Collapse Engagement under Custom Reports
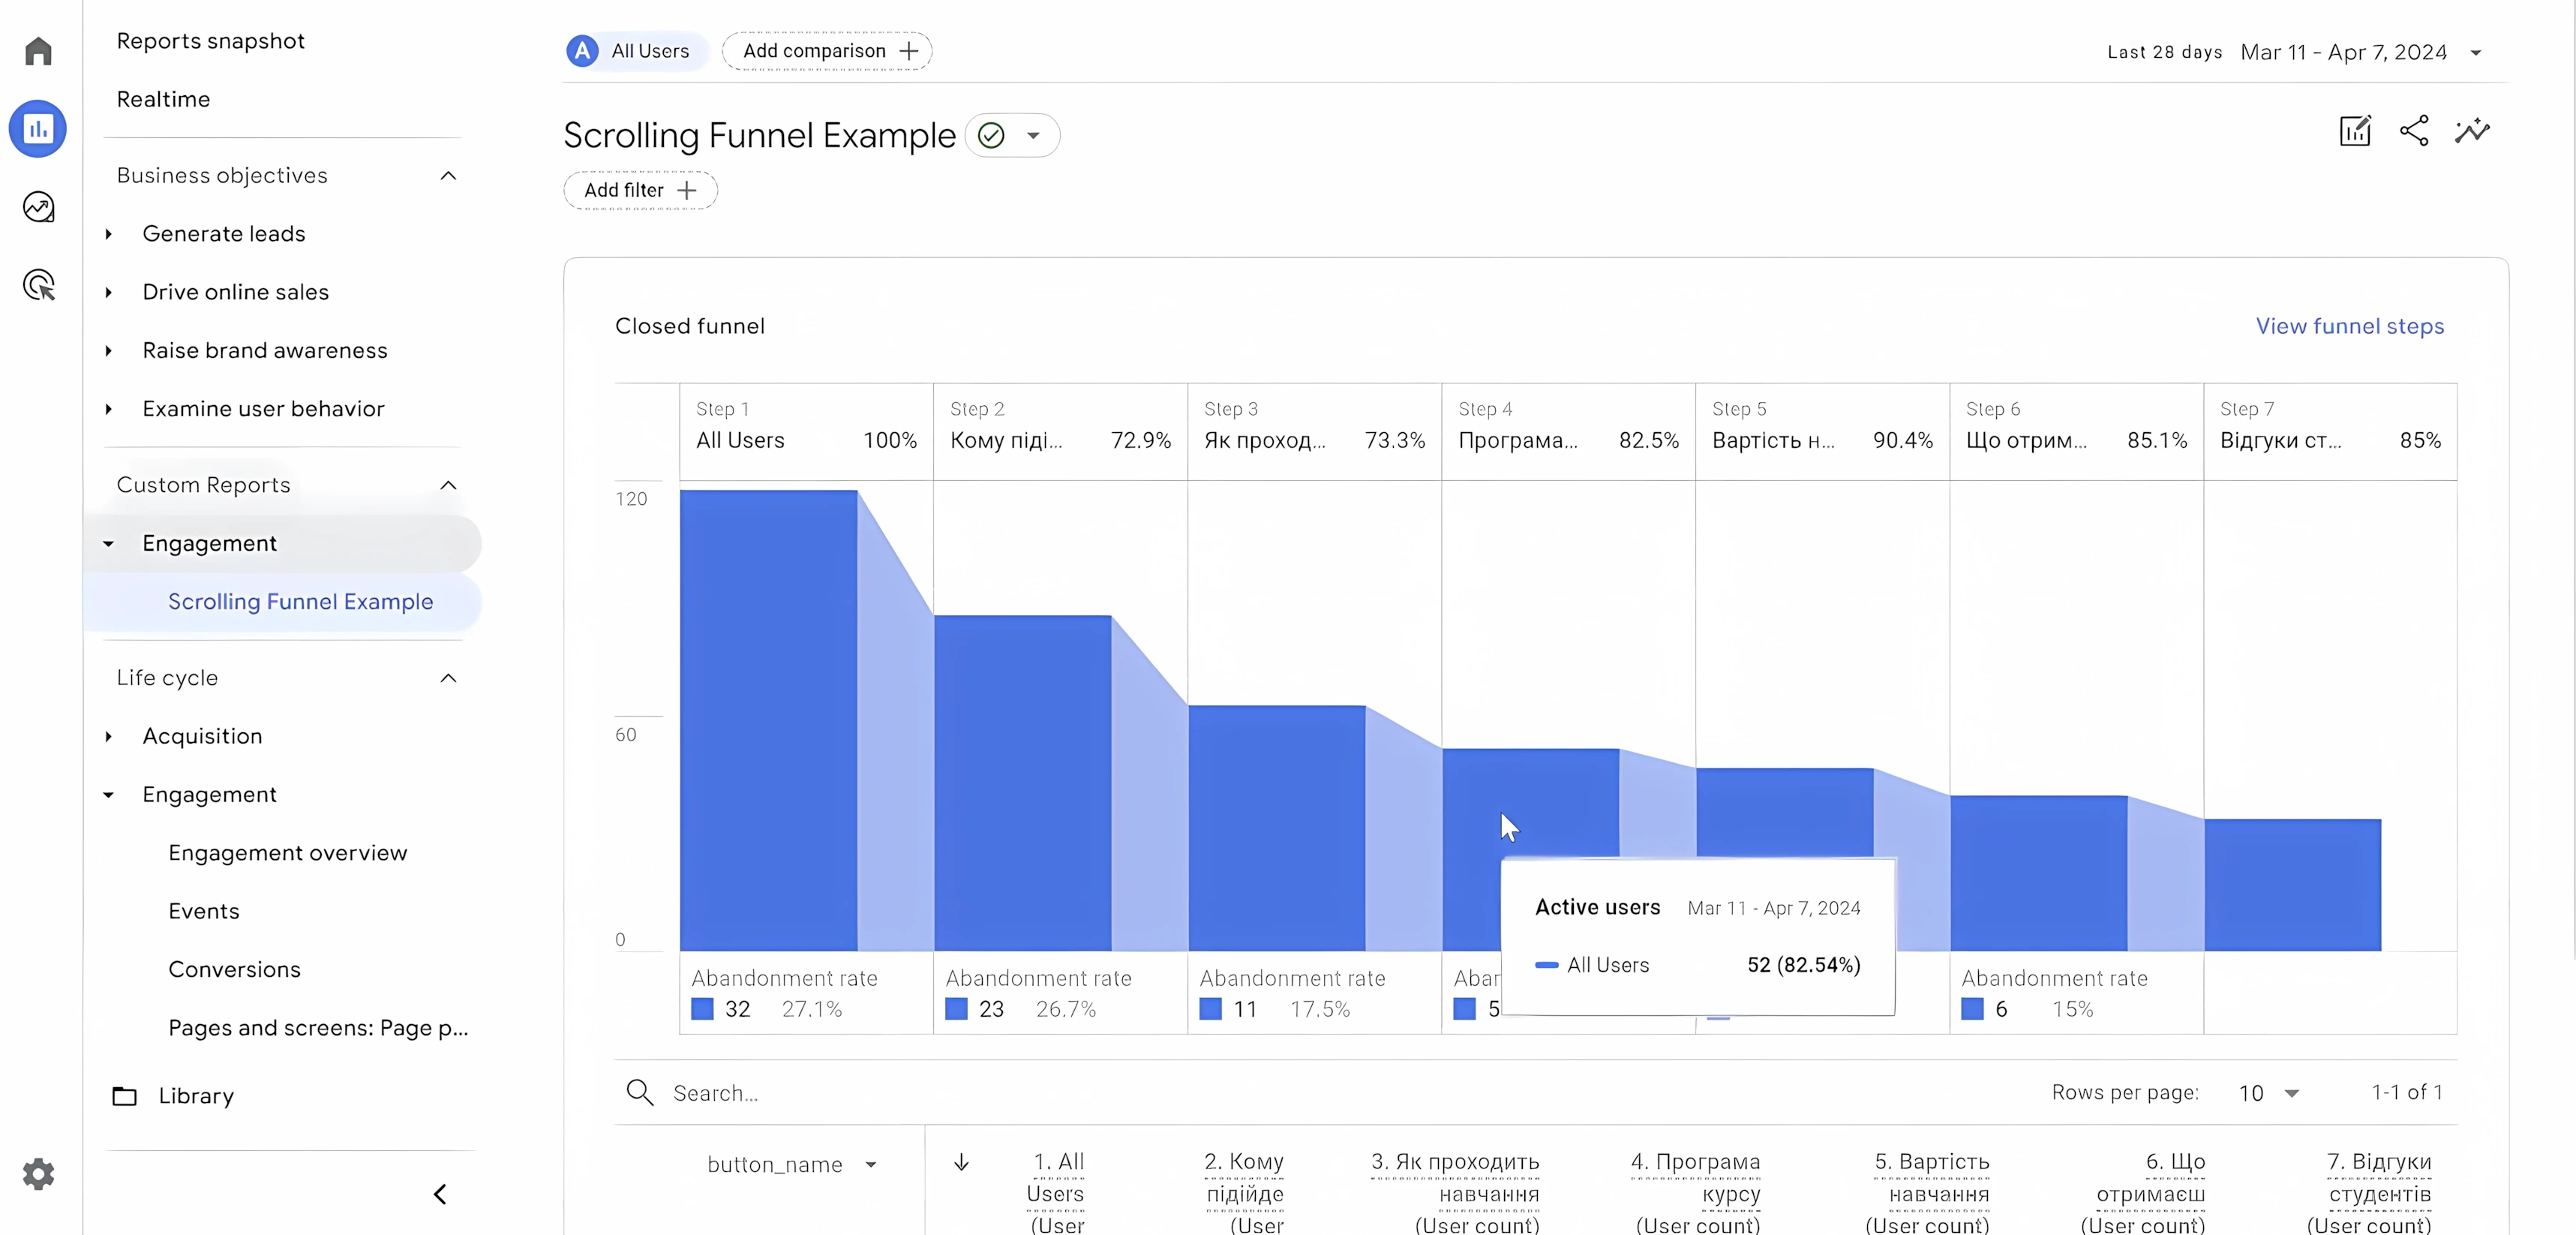The image size is (2576, 1235). (x=108, y=543)
